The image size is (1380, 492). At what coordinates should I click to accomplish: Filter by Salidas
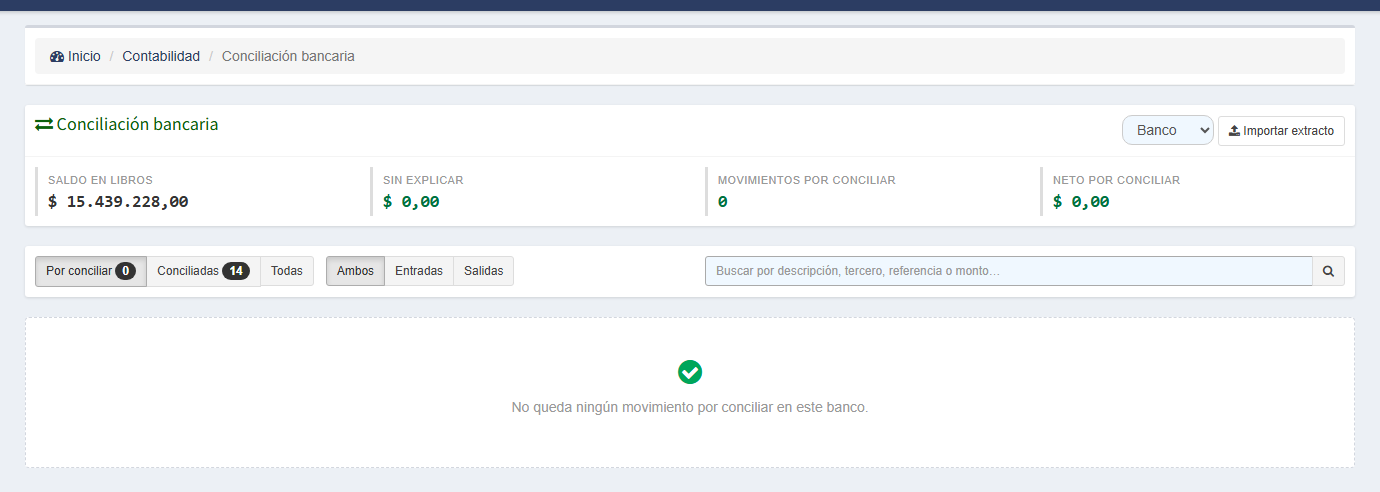coord(484,271)
